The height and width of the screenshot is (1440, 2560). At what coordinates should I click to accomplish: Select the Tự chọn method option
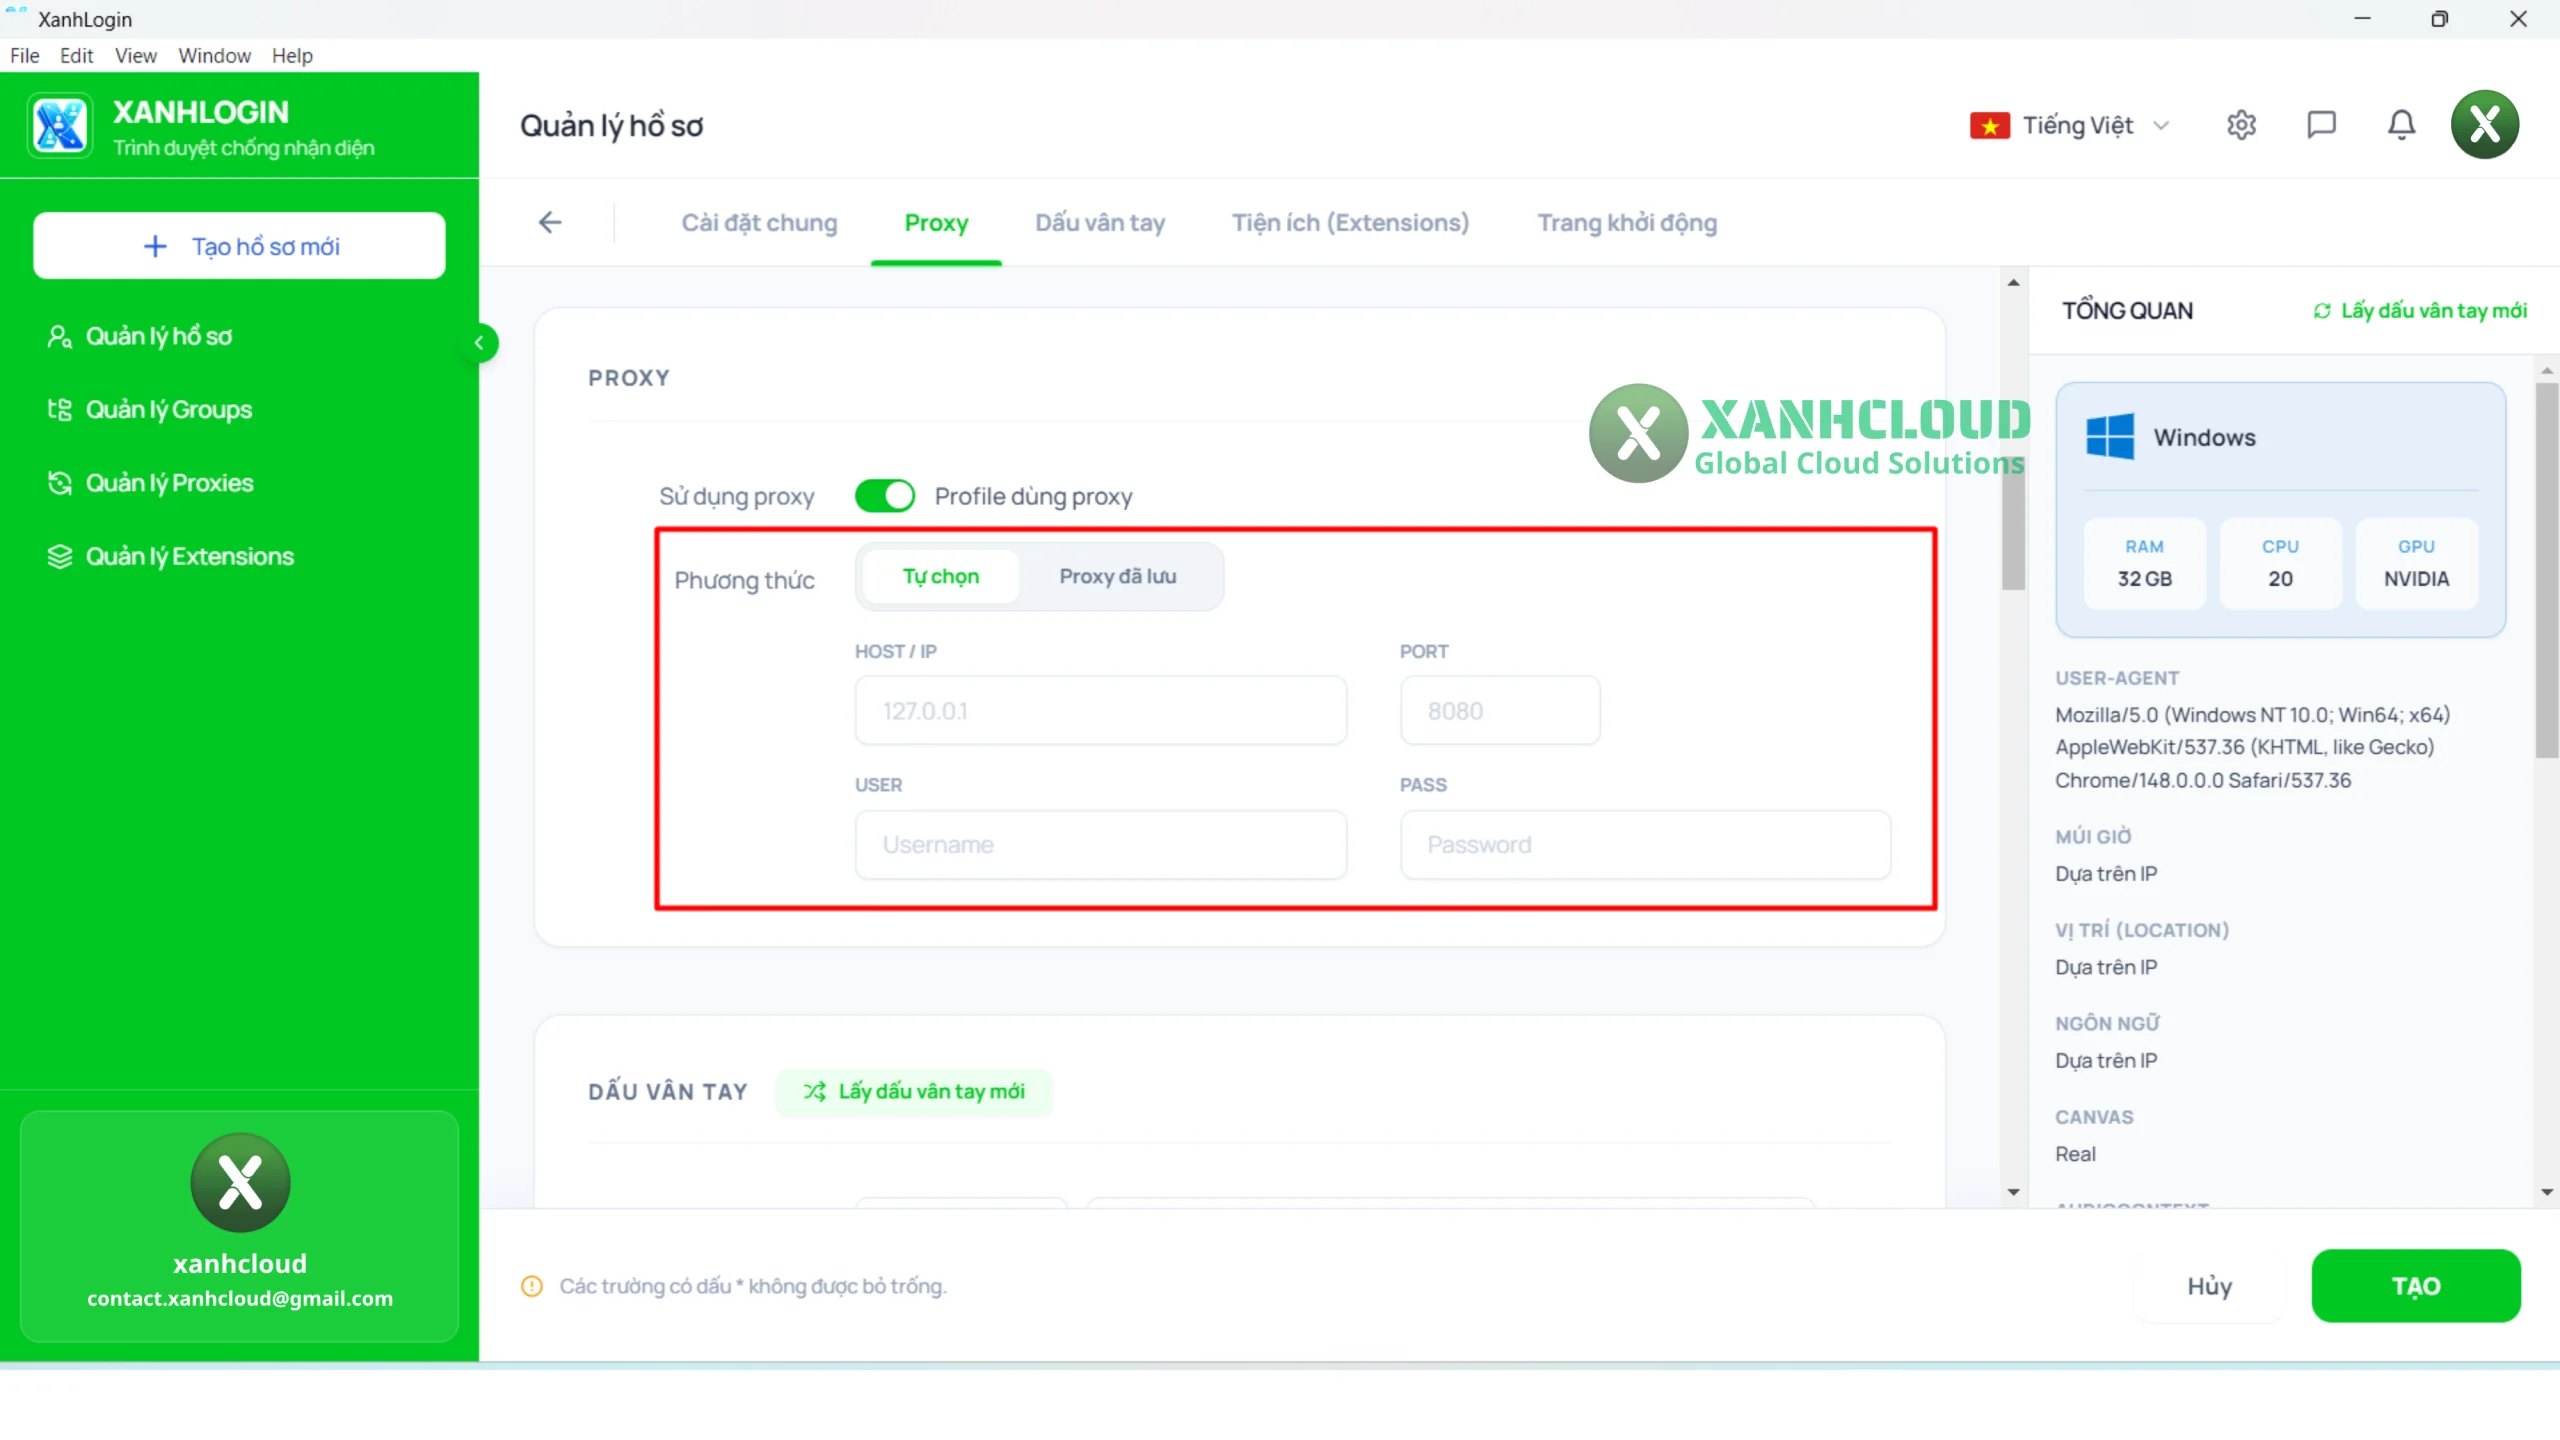tap(940, 577)
